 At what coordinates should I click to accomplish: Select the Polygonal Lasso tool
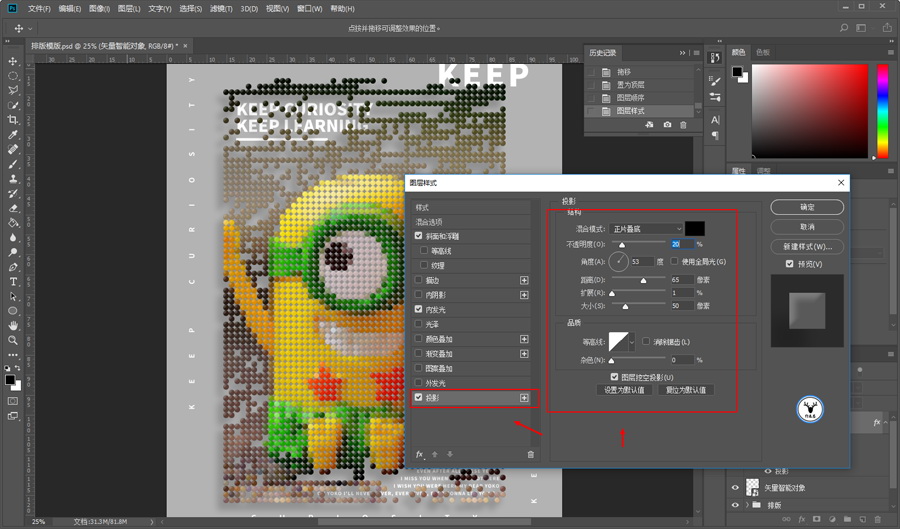13,90
